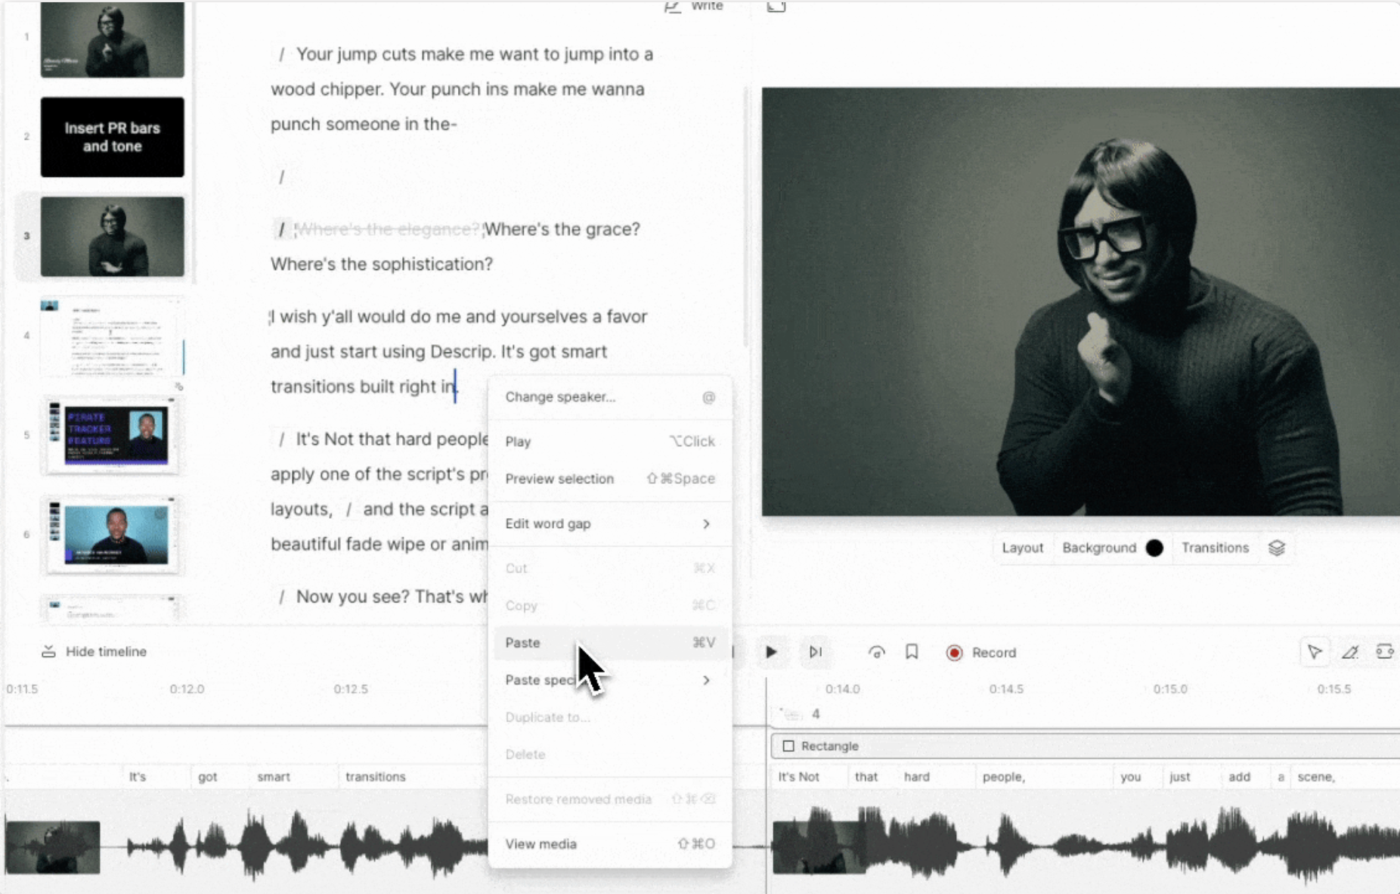Select Paste in the context menu
The image size is (1400, 894).
coord(609,643)
